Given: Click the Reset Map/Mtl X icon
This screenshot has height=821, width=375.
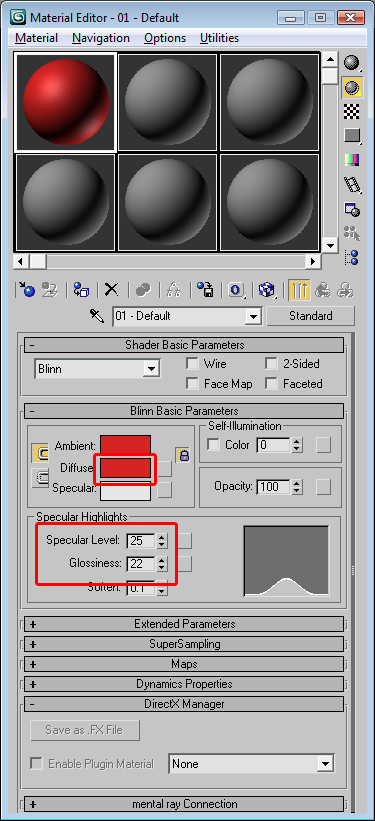Looking at the screenshot, I should [111, 290].
